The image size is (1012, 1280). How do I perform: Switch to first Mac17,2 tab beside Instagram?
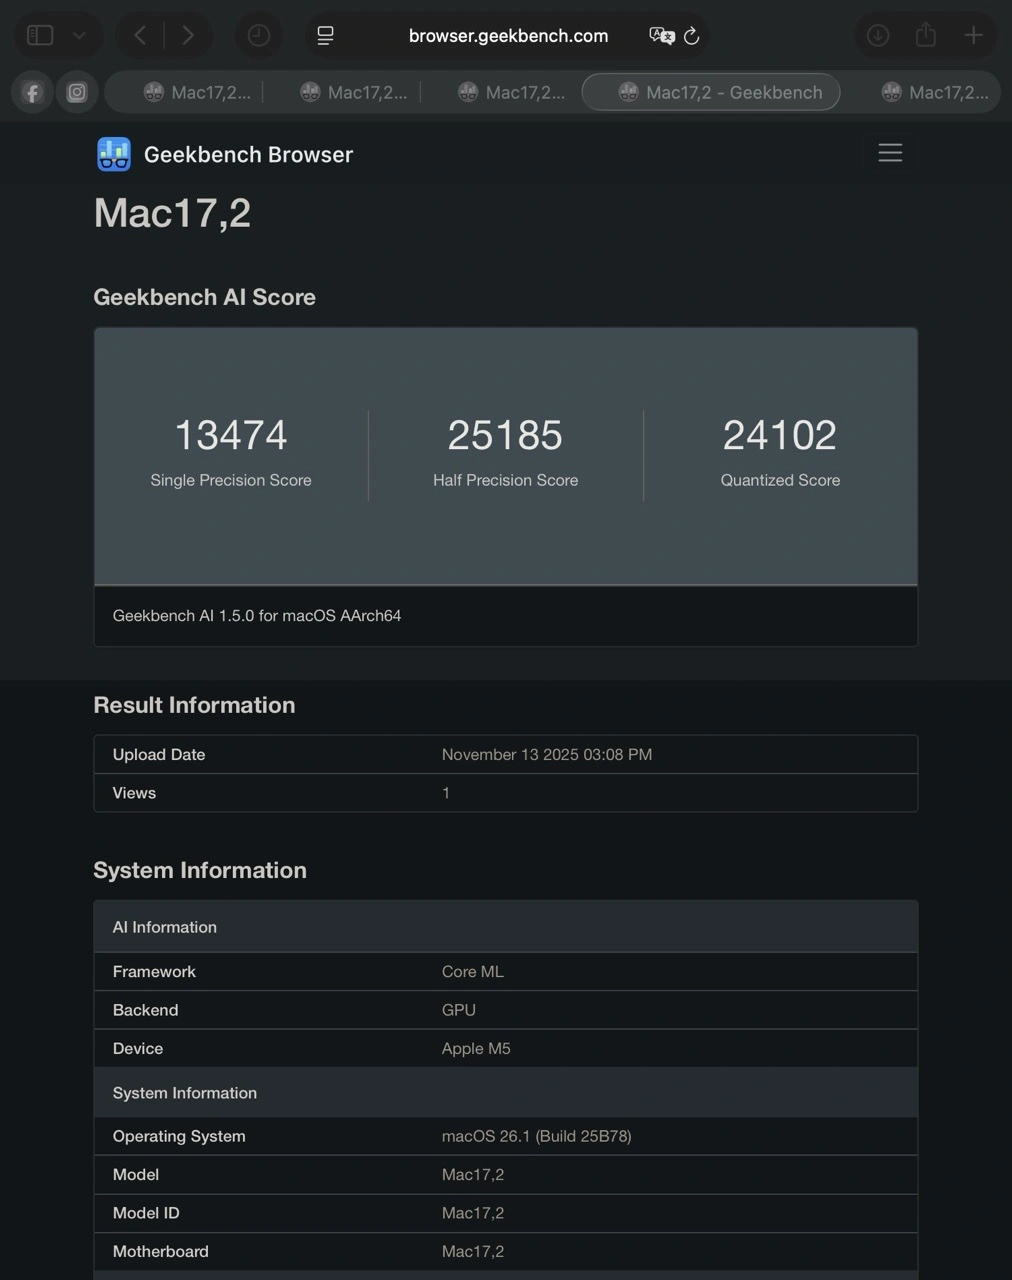pos(196,93)
